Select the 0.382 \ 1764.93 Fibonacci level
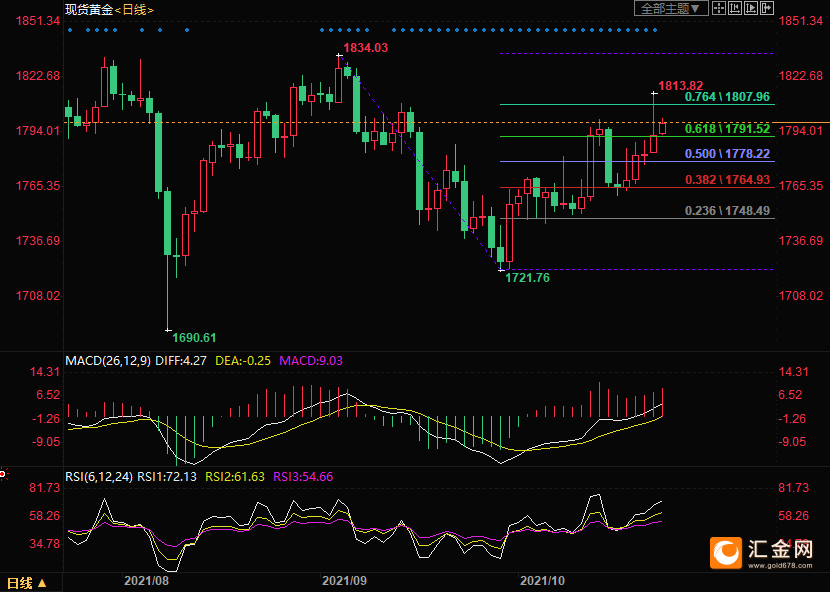 coord(727,180)
